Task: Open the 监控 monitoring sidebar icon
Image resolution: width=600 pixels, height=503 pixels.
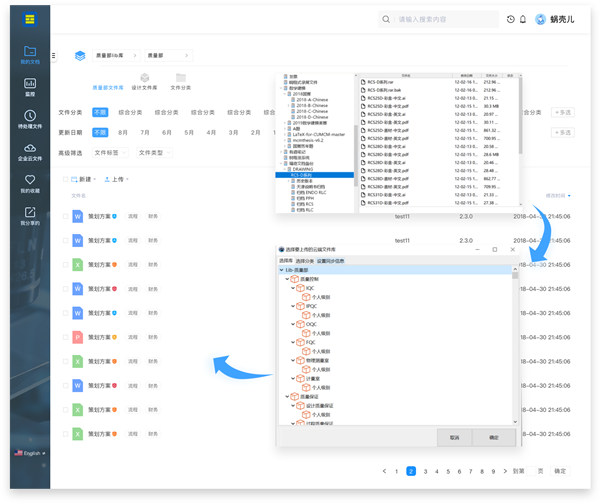Action: click(x=30, y=88)
